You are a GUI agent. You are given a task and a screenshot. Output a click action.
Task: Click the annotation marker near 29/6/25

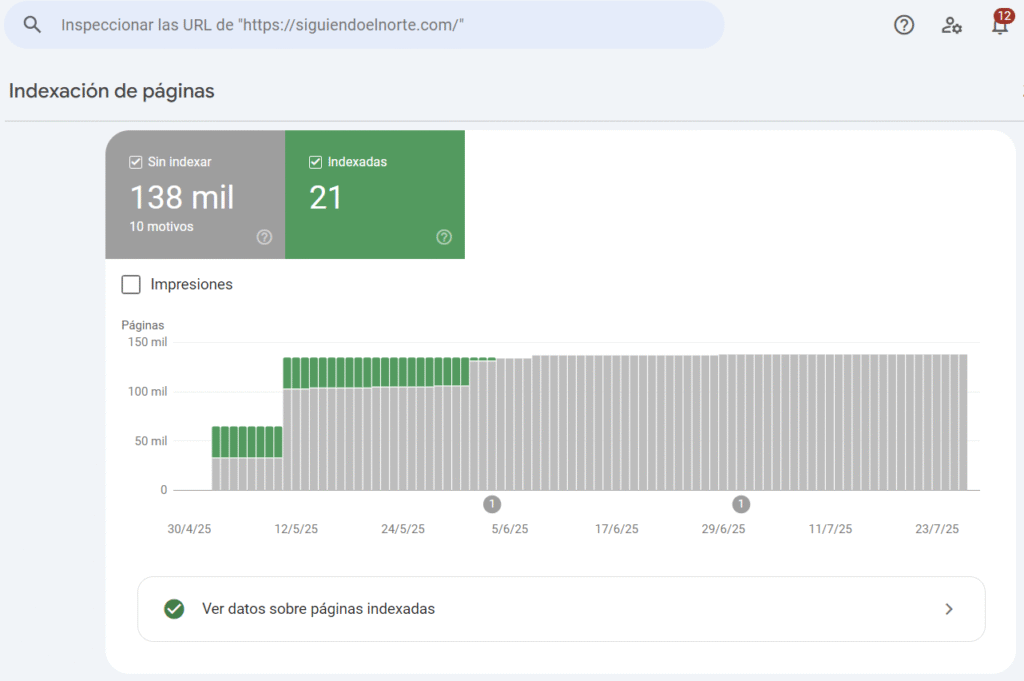741,503
